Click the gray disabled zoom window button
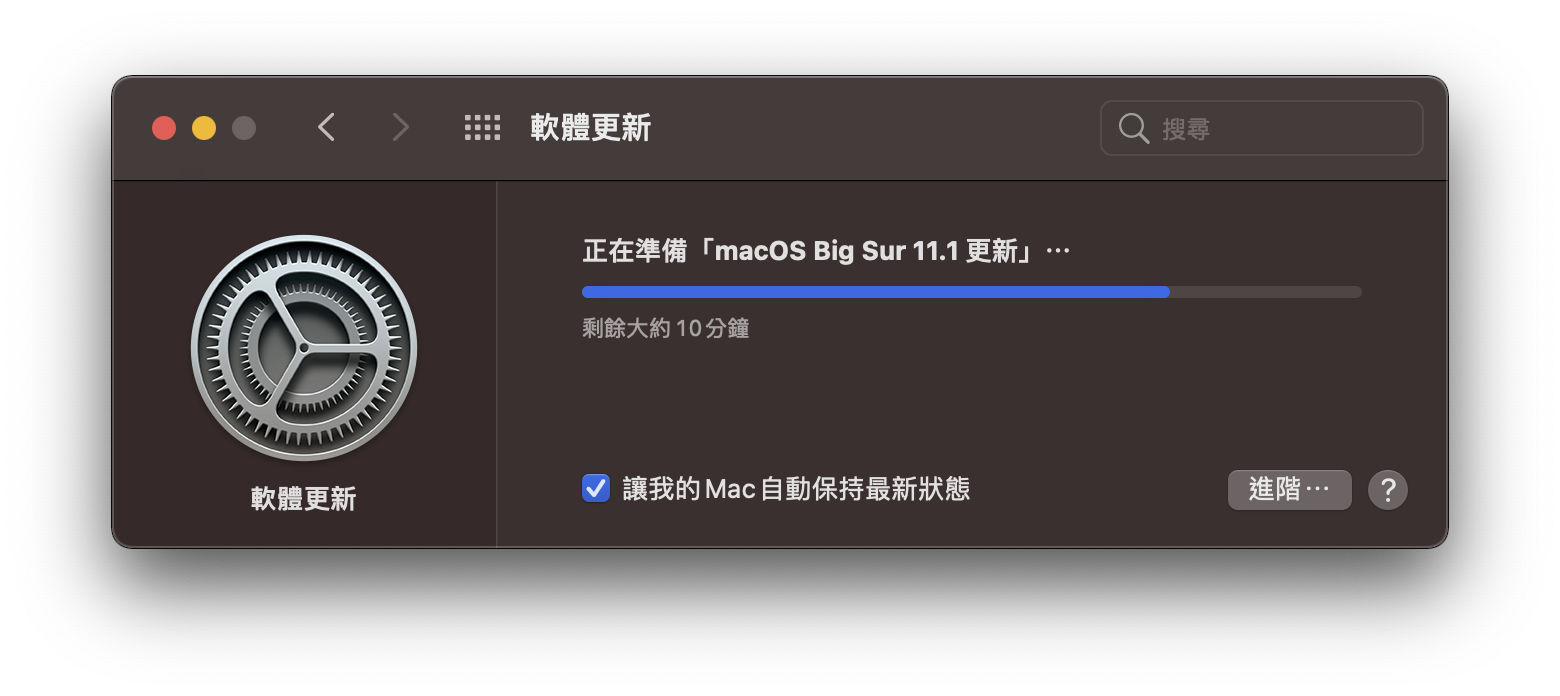1560x696 pixels. click(244, 128)
